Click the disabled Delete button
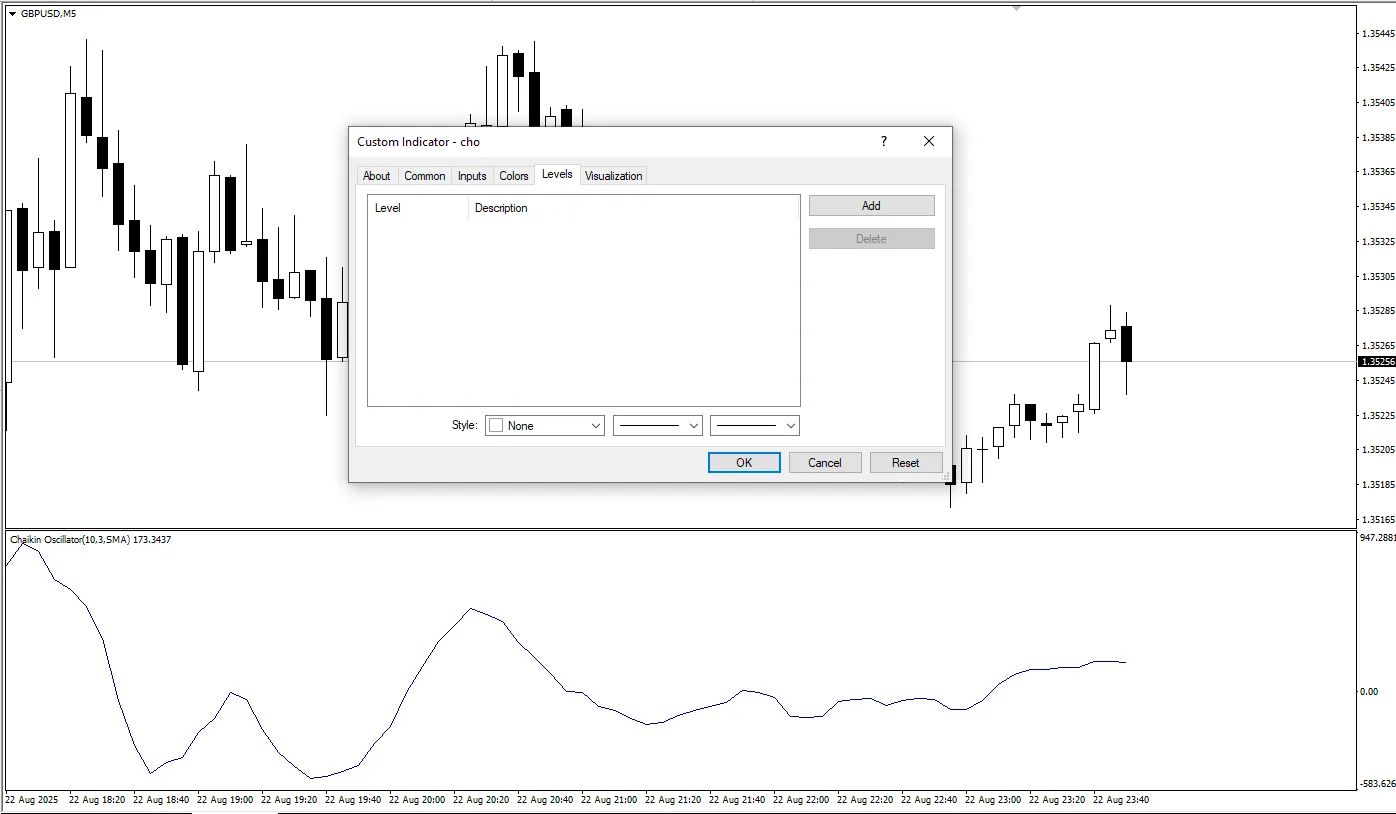Image resolution: width=1396 pixels, height=814 pixels. (x=871, y=239)
